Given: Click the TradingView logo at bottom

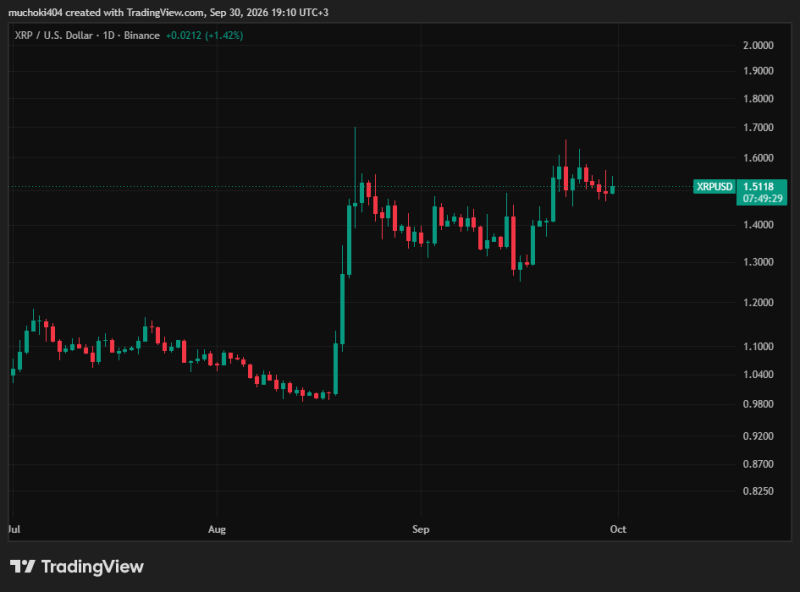Looking at the screenshot, I should (77, 566).
